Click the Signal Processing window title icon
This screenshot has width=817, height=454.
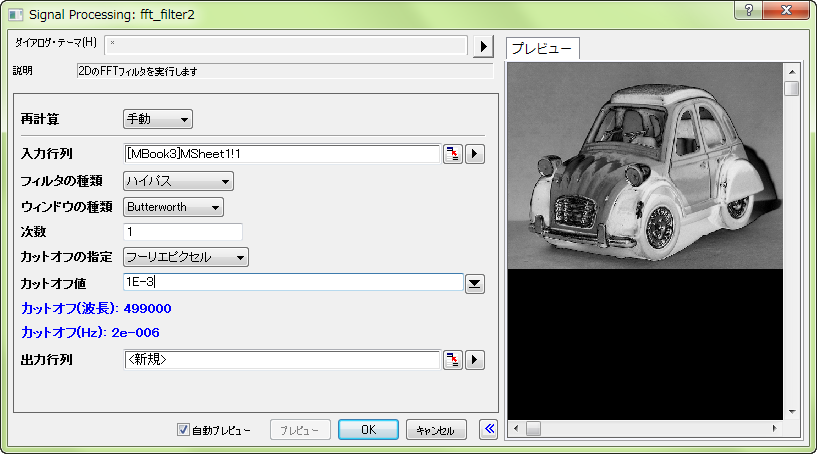tap(16, 15)
